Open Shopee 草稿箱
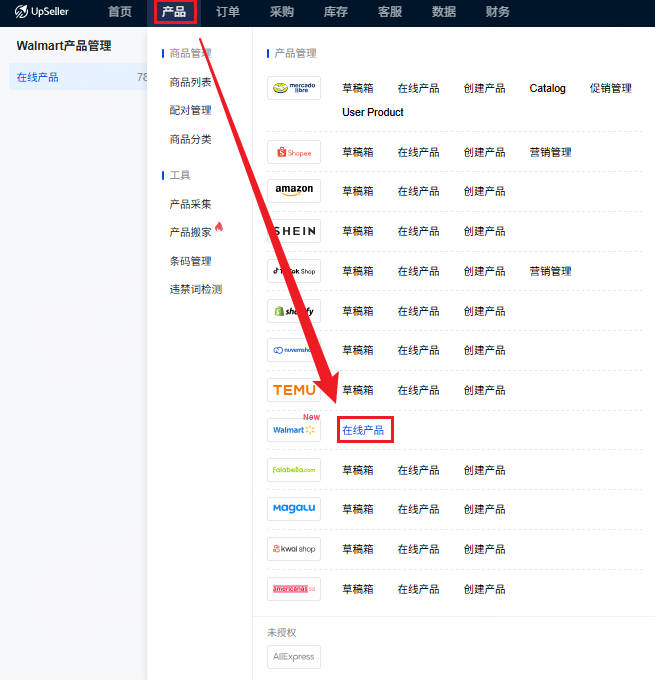 click(x=358, y=152)
